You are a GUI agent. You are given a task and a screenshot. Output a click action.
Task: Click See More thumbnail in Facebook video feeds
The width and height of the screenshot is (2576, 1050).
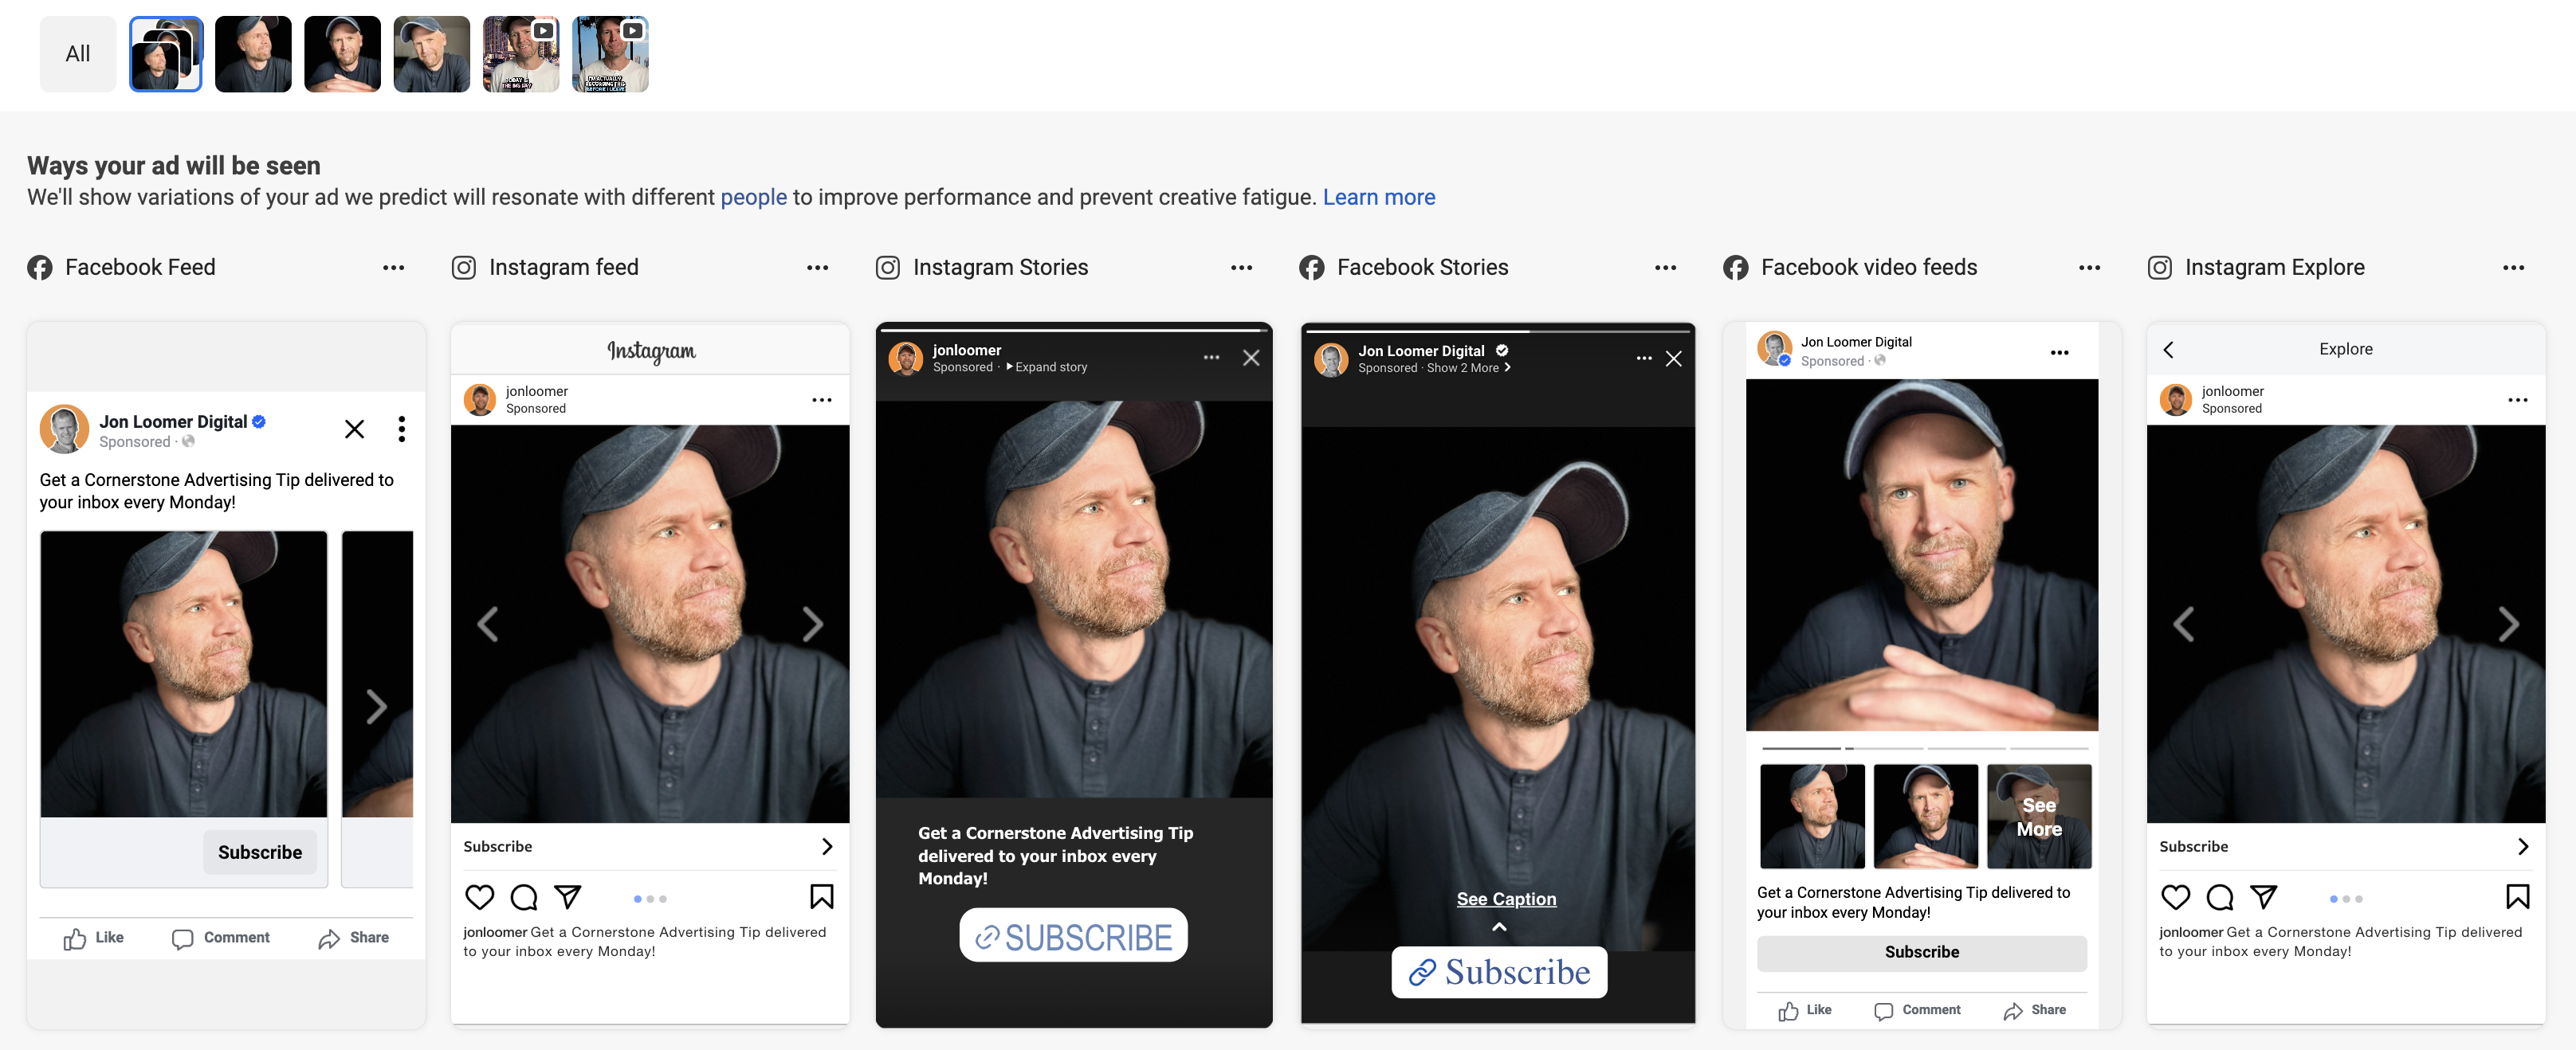click(2039, 817)
